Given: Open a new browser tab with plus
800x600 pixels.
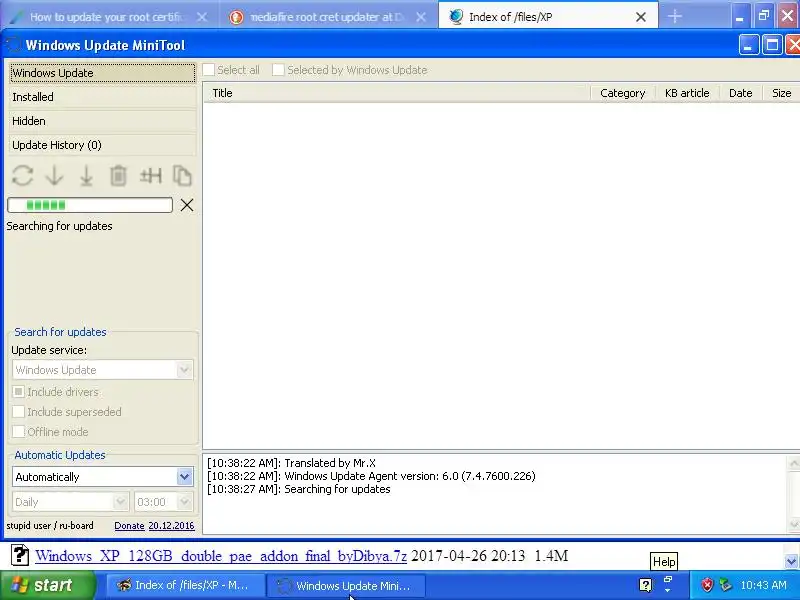Looking at the screenshot, I should (x=674, y=16).
